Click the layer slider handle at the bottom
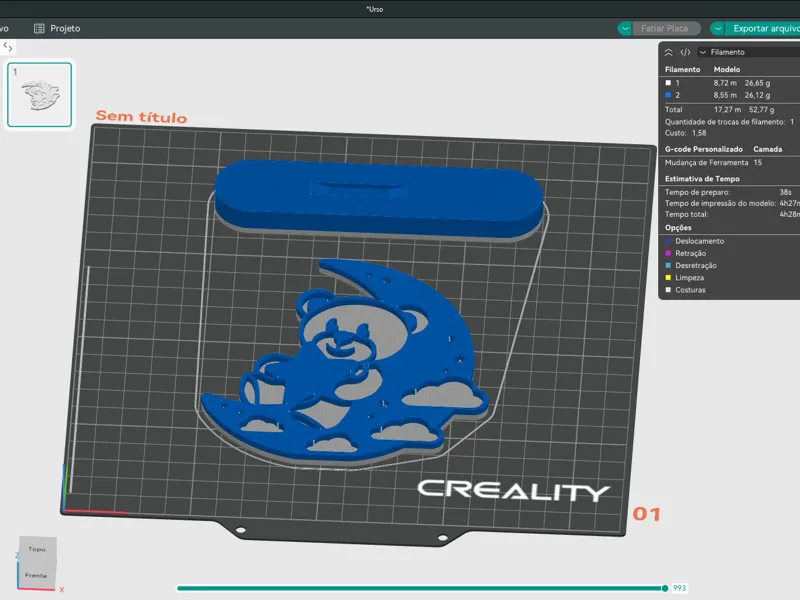800x600 pixels. coord(665,588)
